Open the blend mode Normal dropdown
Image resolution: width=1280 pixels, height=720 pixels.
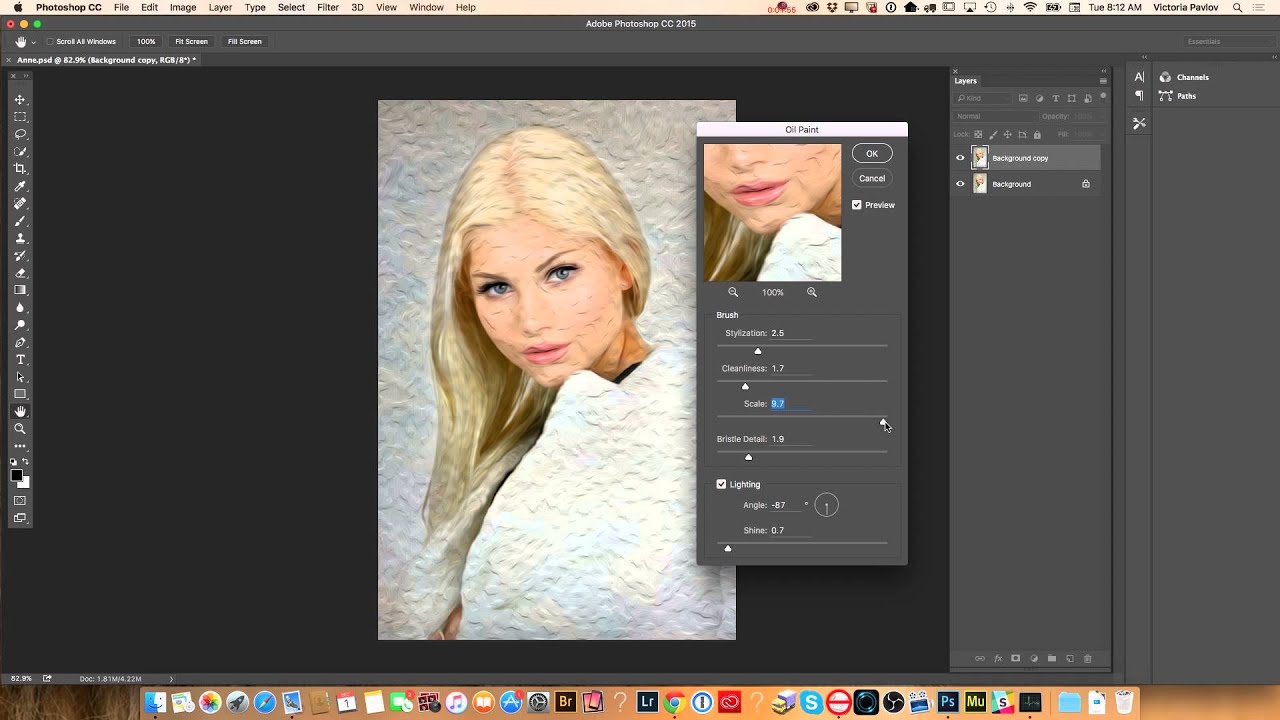995,116
